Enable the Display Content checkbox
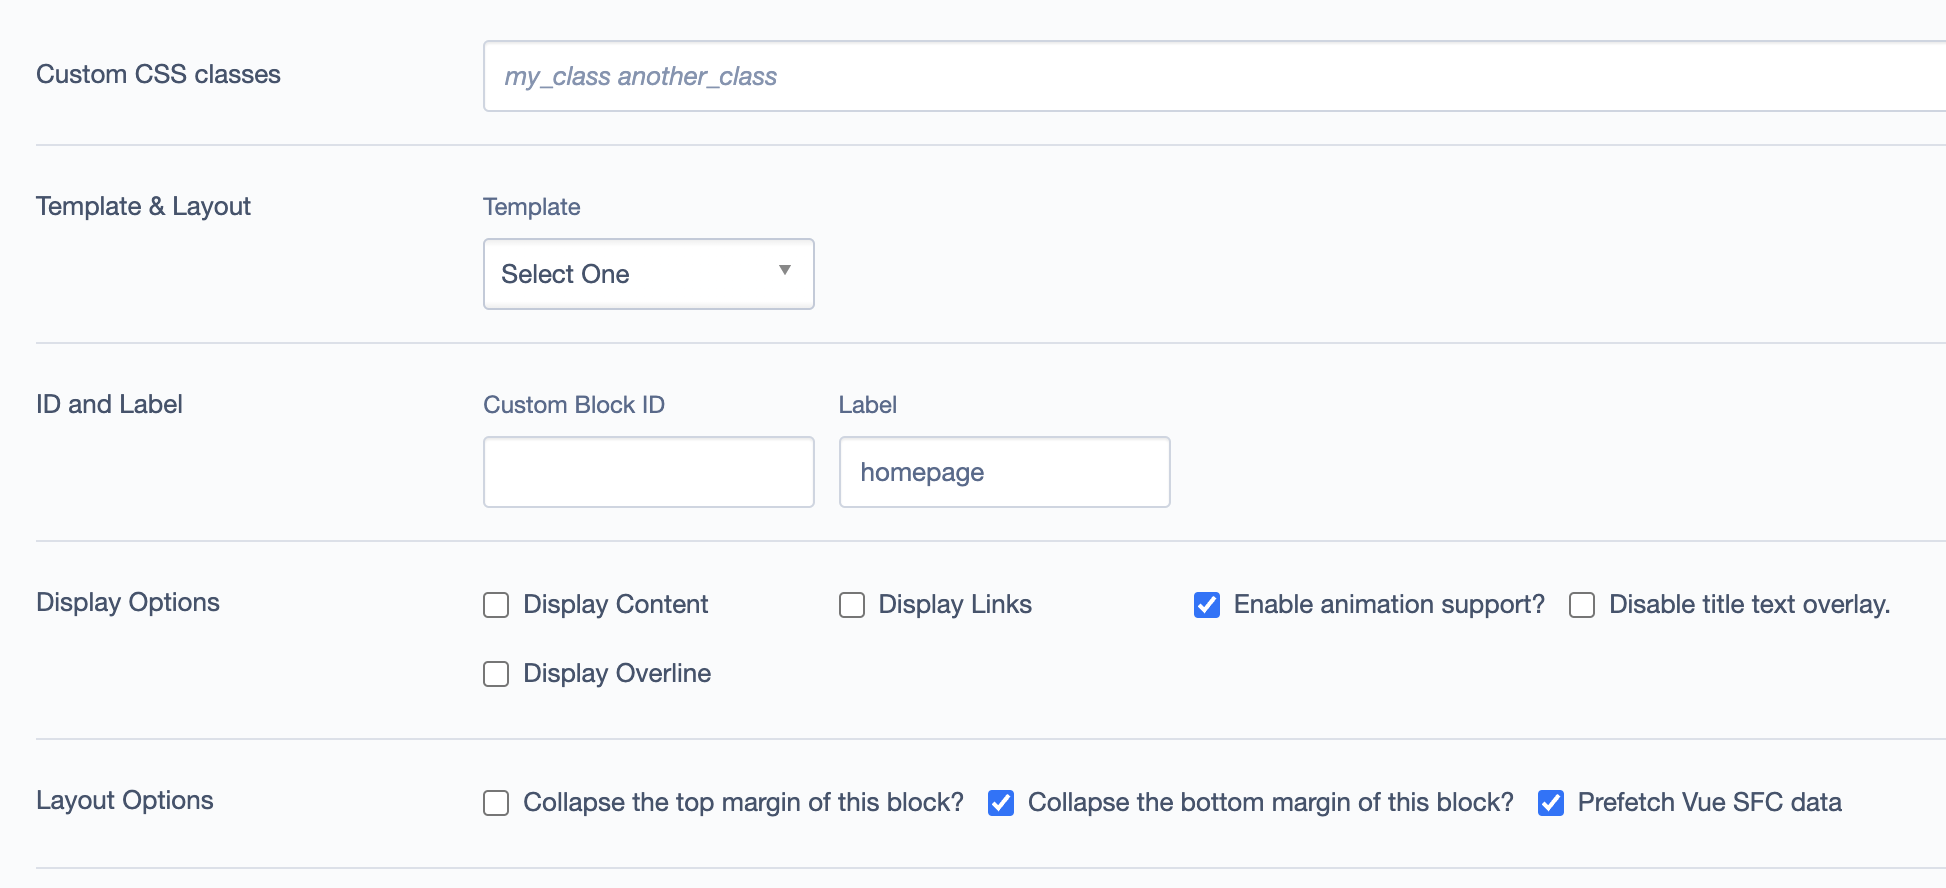The width and height of the screenshot is (1946, 888). 496,605
